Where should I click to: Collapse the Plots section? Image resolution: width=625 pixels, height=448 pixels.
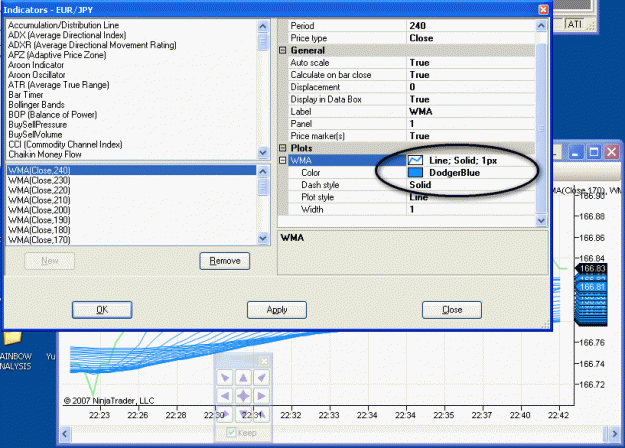click(x=283, y=148)
